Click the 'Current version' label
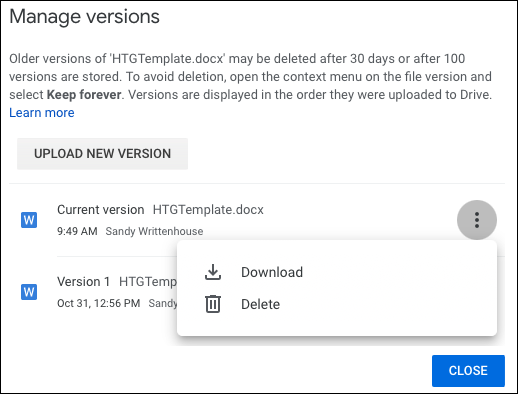This screenshot has height=394, width=518. pos(101,210)
